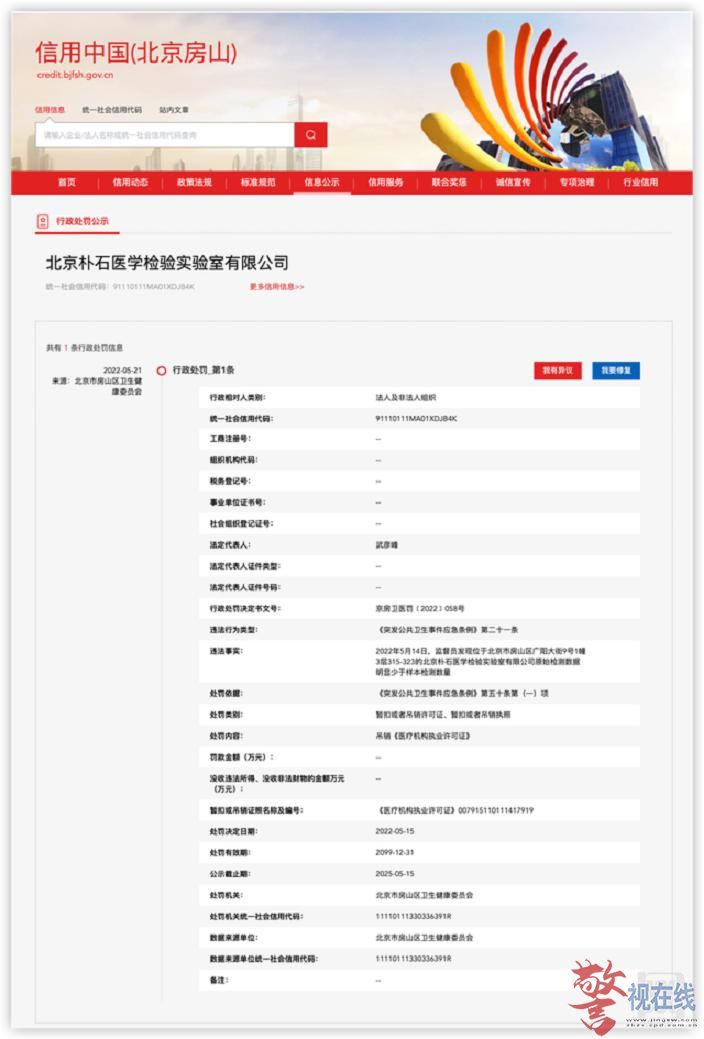Click the 共有1条行政处罚信息 count text
The width and height of the screenshot is (704, 1039).
pos(84,348)
